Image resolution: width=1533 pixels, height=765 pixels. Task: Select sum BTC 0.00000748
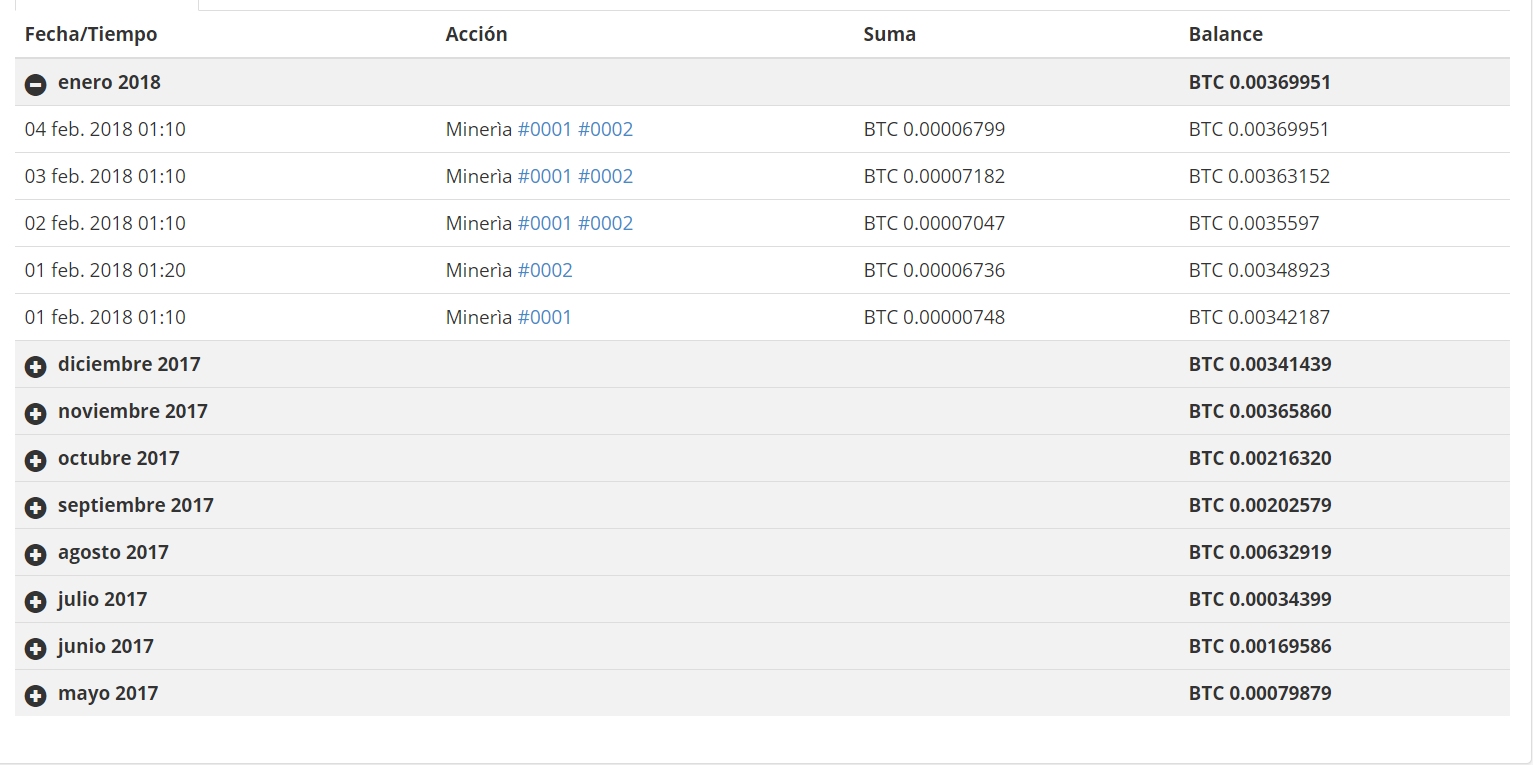tap(934, 317)
